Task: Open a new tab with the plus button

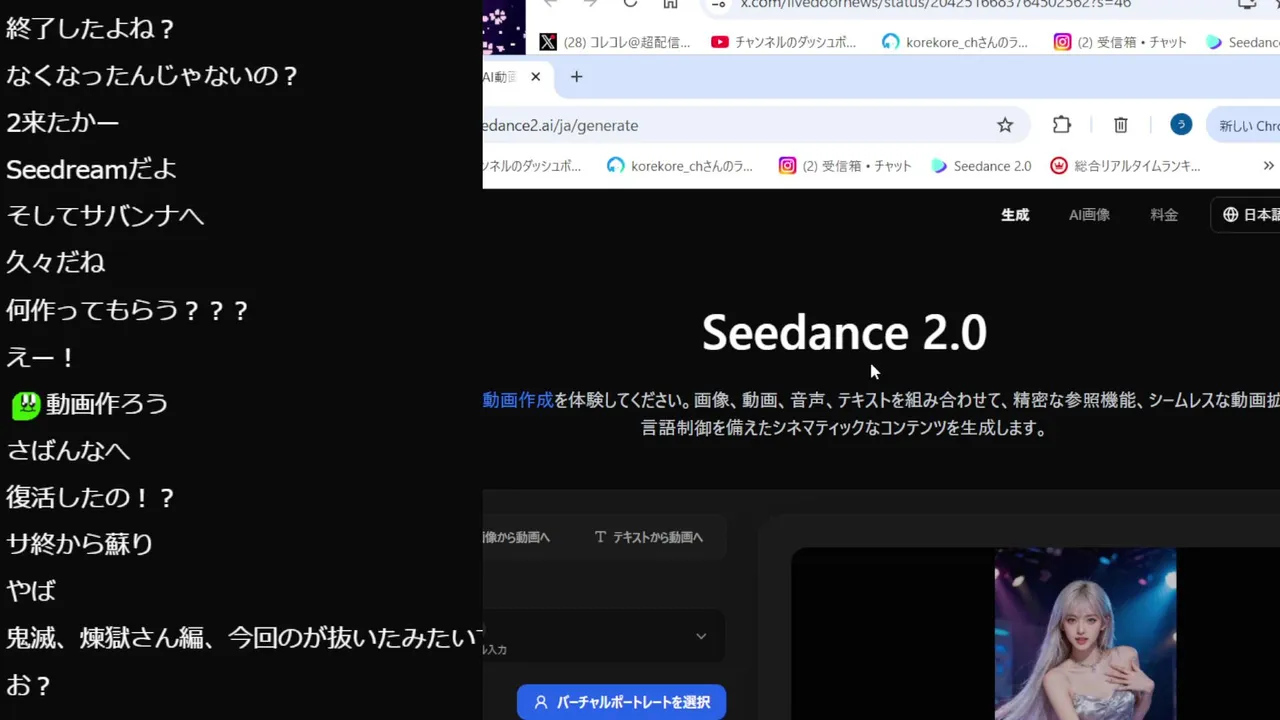Action: click(x=576, y=77)
